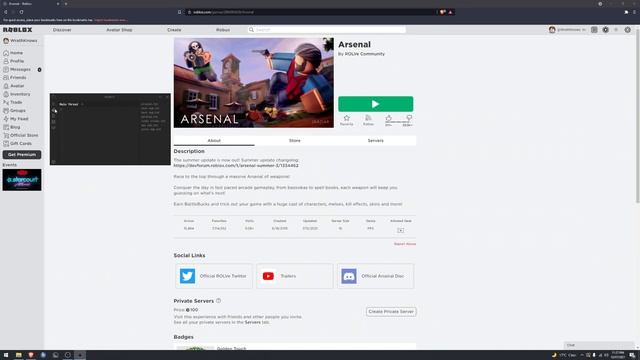Click browser reload button
The height and width of the screenshot is (360, 640).
21,12
